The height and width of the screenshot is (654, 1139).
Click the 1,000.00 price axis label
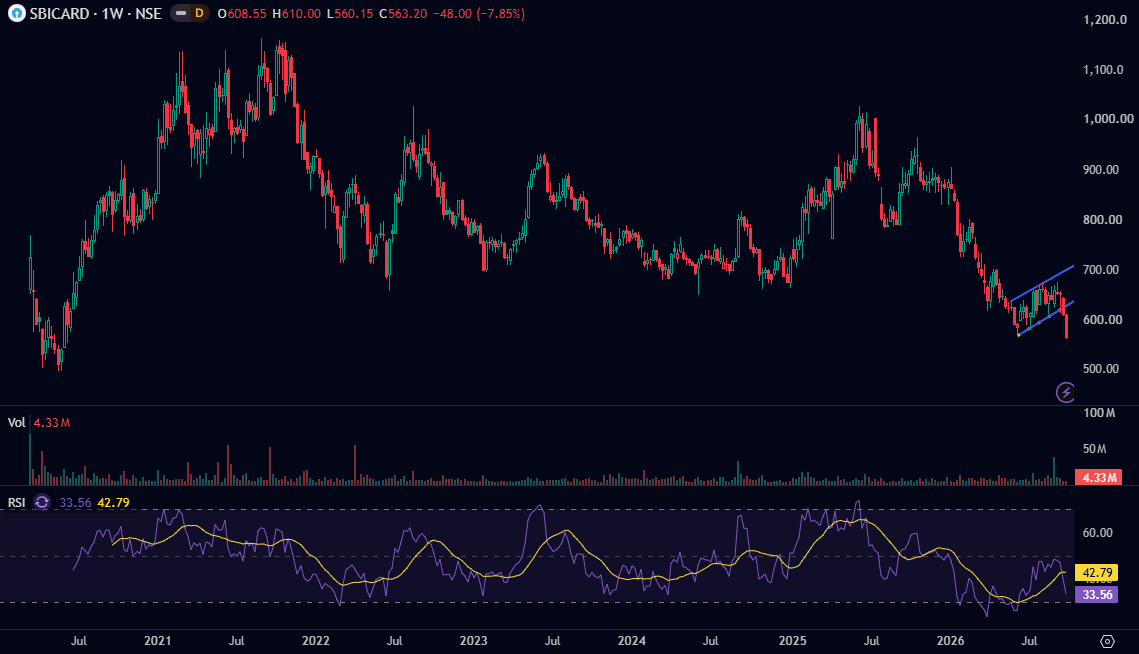[x=1108, y=118]
